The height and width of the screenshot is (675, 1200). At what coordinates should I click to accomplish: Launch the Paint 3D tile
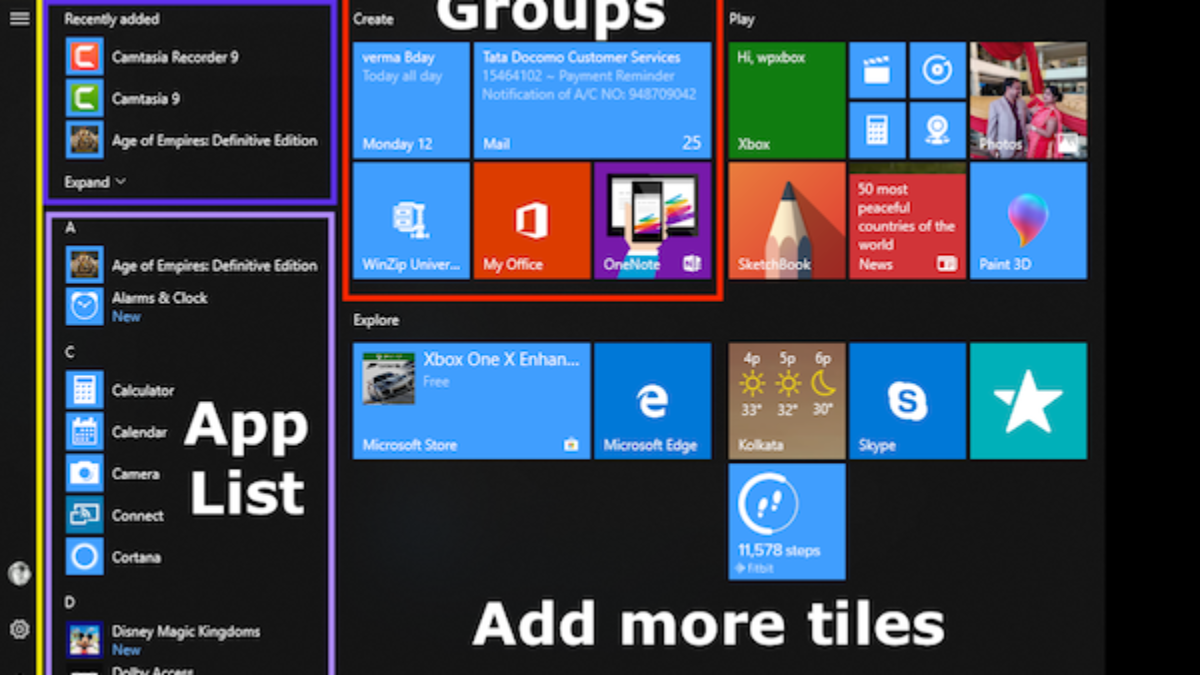pos(1028,221)
